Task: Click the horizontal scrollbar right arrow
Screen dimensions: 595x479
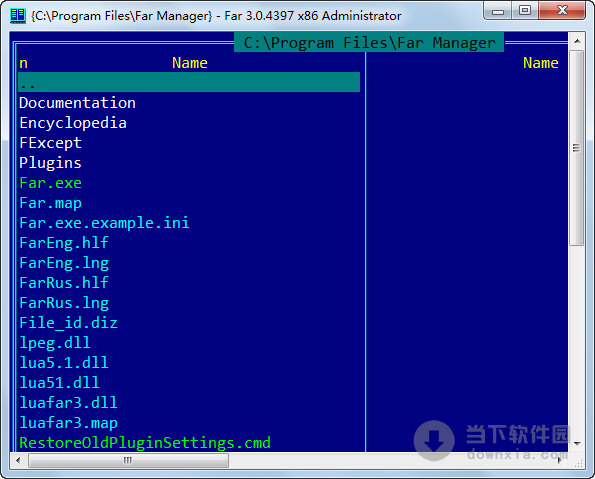Action: tap(560, 460)
